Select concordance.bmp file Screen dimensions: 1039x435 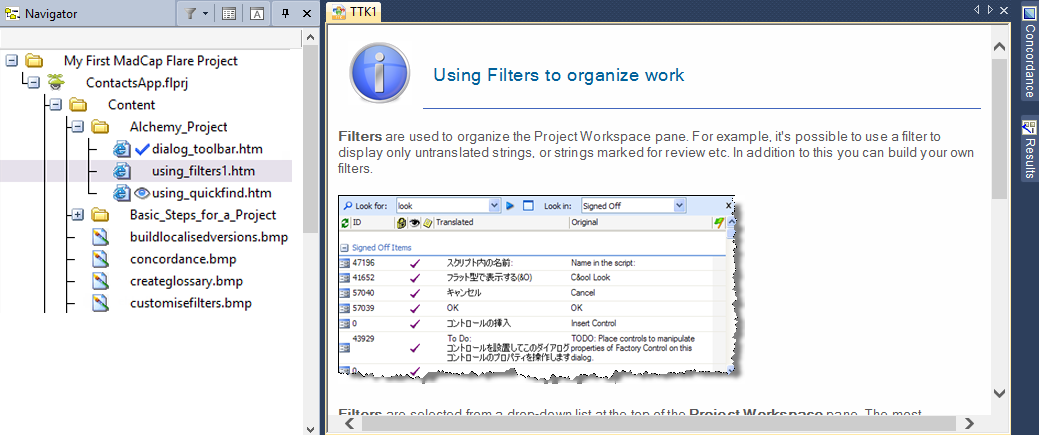[183, 259]
